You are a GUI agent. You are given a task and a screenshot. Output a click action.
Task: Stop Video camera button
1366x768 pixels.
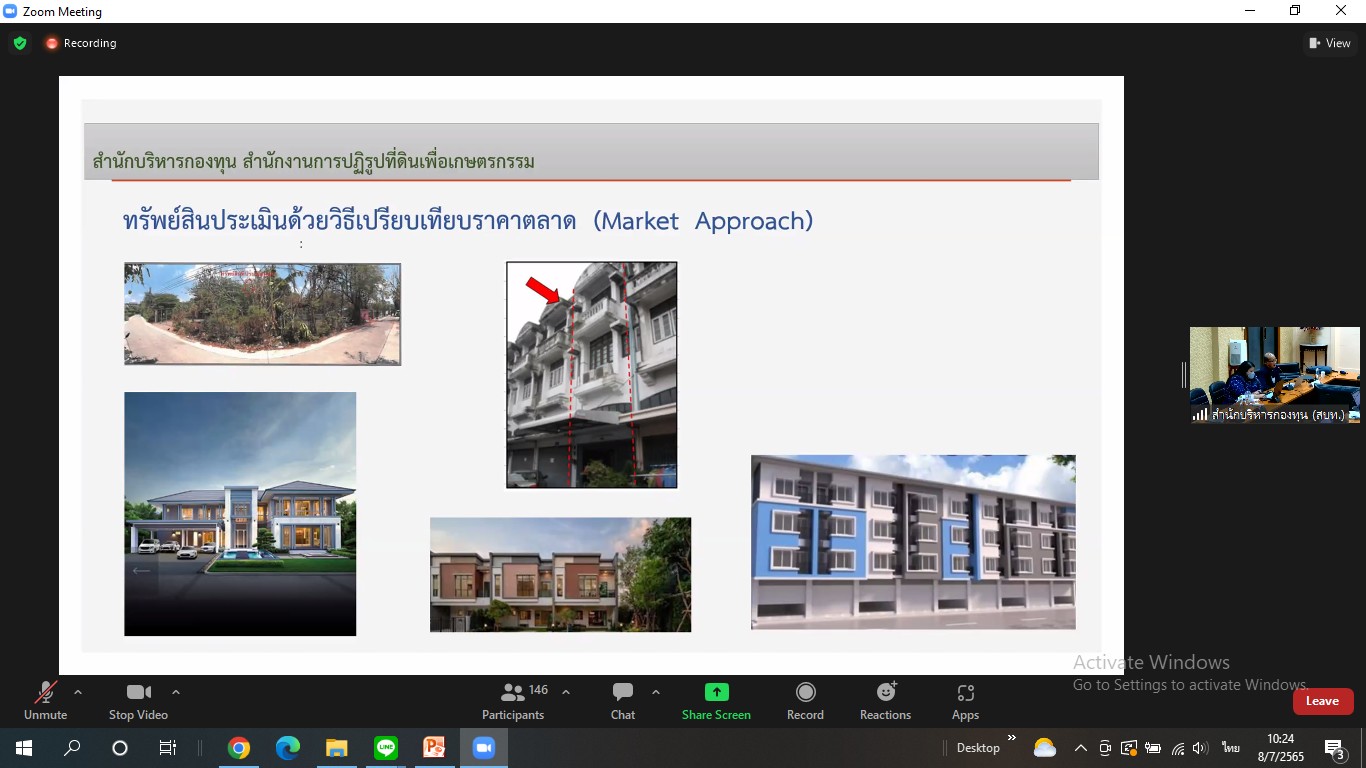click(x=138, y=700)
